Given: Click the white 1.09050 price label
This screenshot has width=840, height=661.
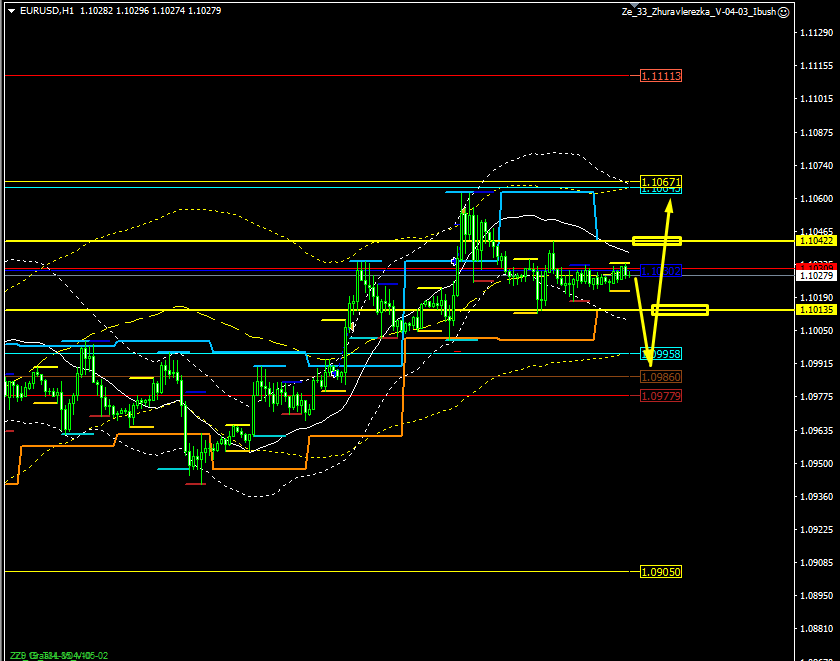Looking at the screenshot, I should (x=661, y=571).
